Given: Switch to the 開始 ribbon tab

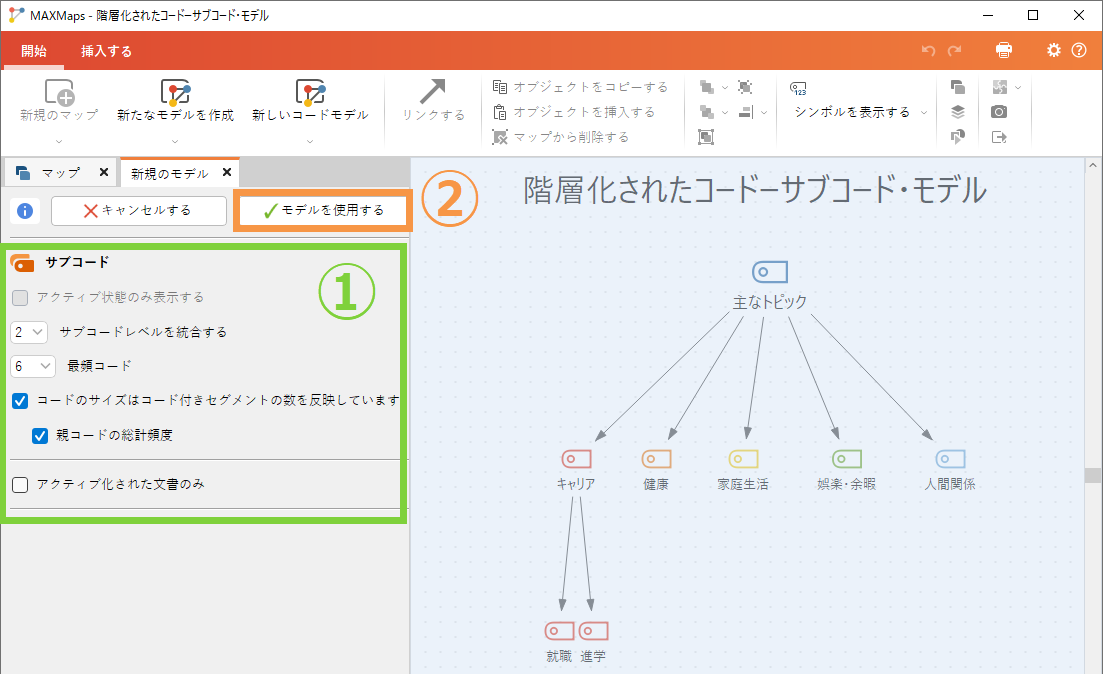Looking at the screenshot, I should click(x=34, y=51).
